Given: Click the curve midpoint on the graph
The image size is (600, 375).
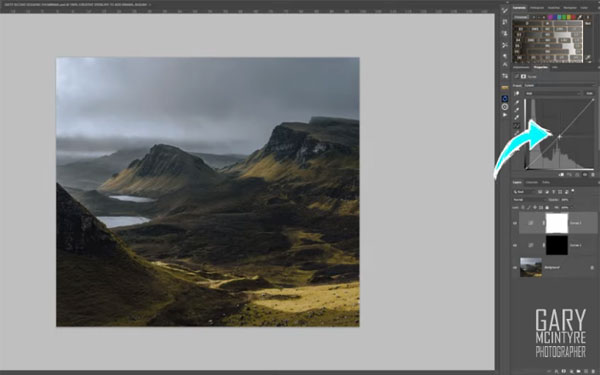Looking at the screenshot, I should [x=559, y=136].
